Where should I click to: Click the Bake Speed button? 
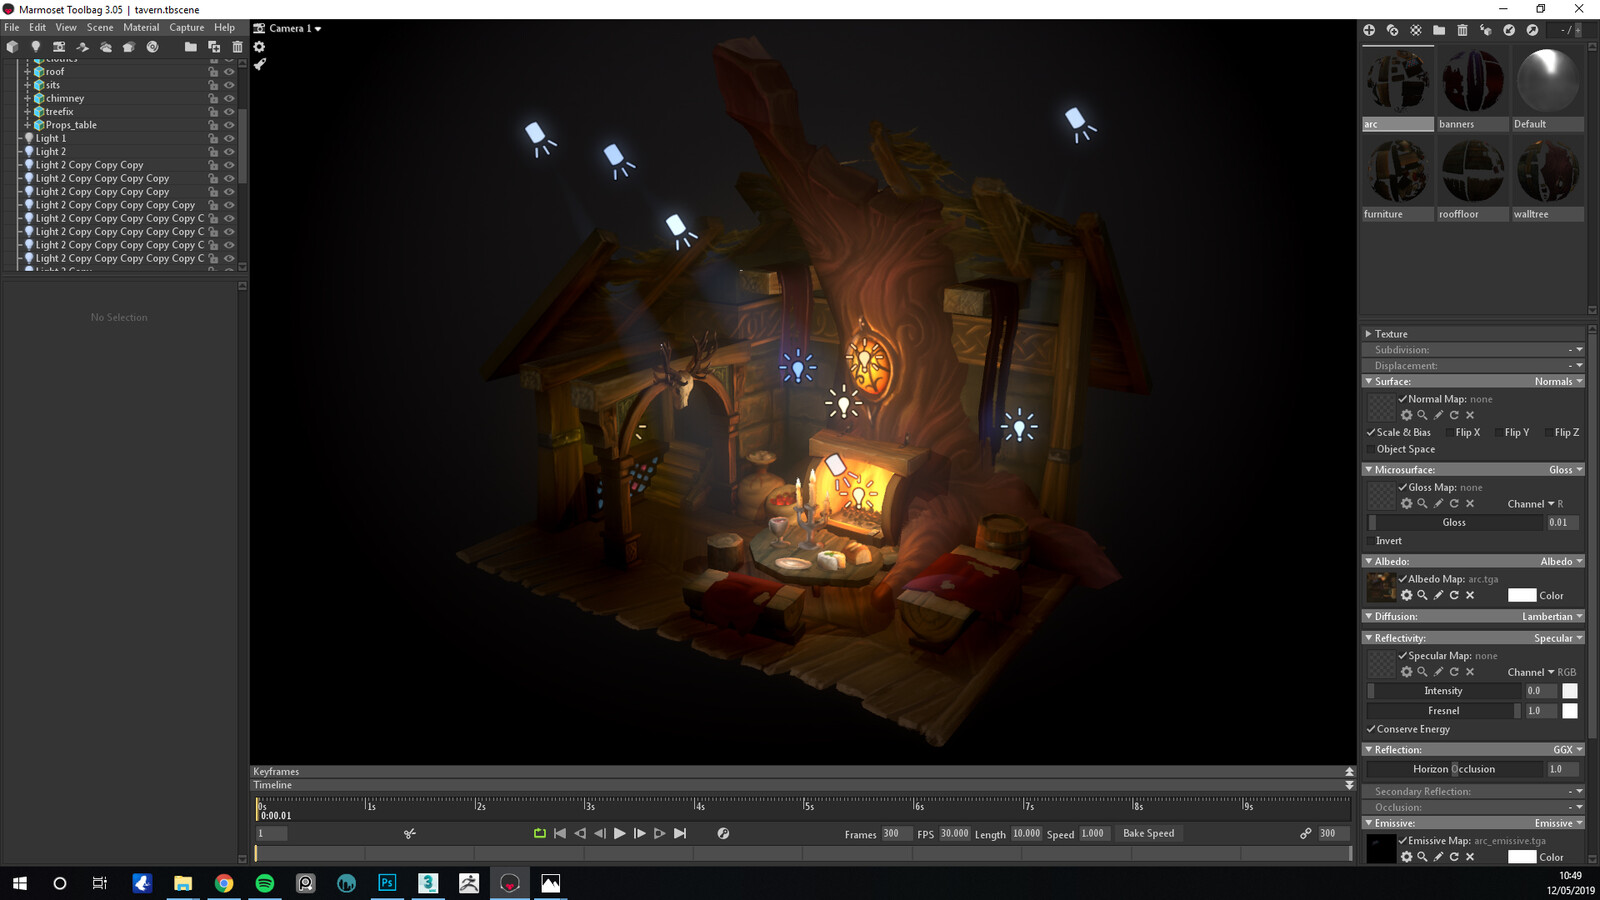(1149, 833)
